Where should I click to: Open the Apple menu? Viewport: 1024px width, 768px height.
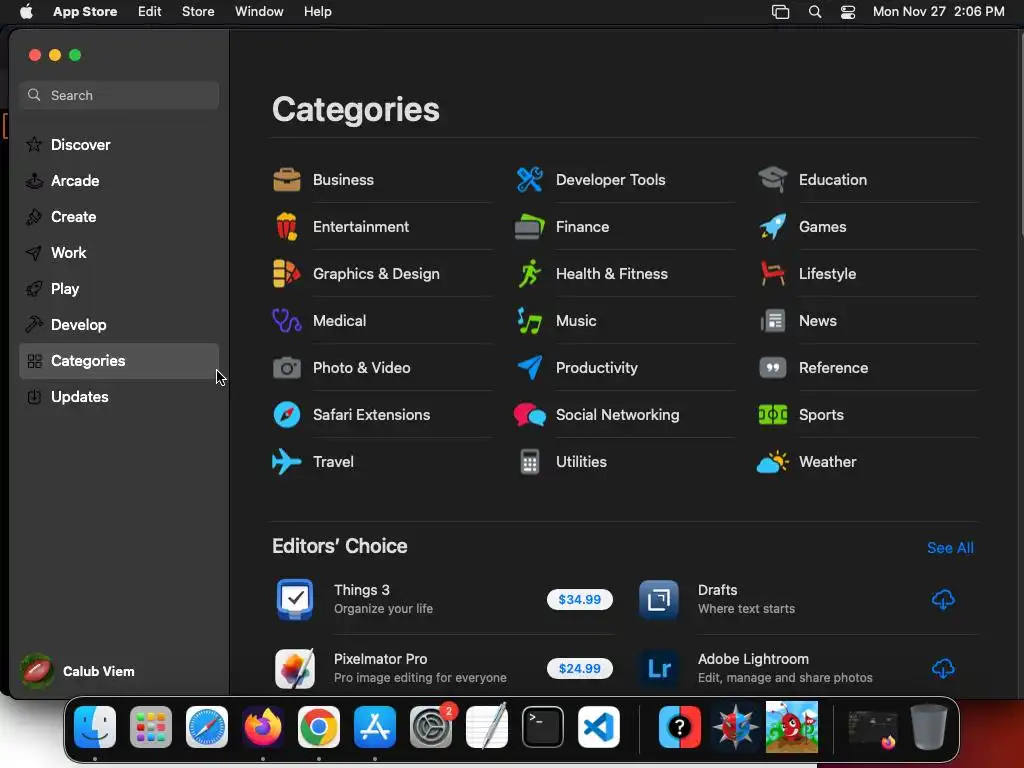click(26, 12)
